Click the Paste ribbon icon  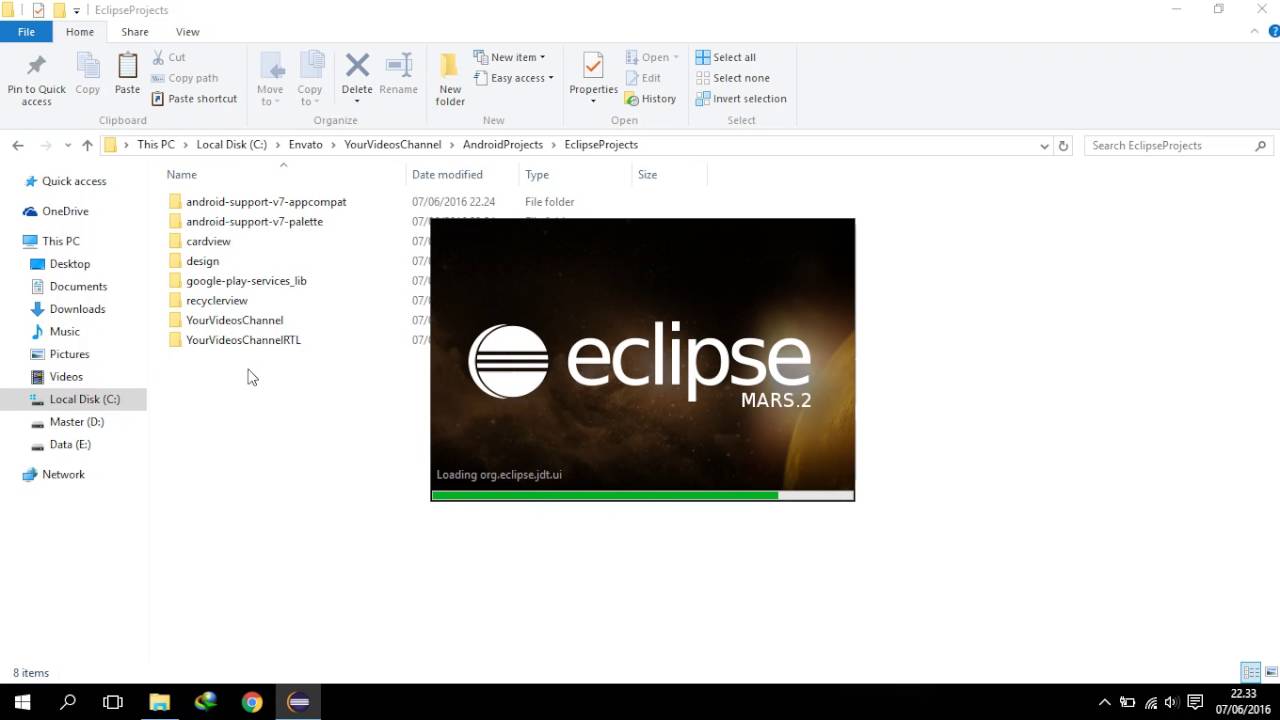[x=127, y=75]
